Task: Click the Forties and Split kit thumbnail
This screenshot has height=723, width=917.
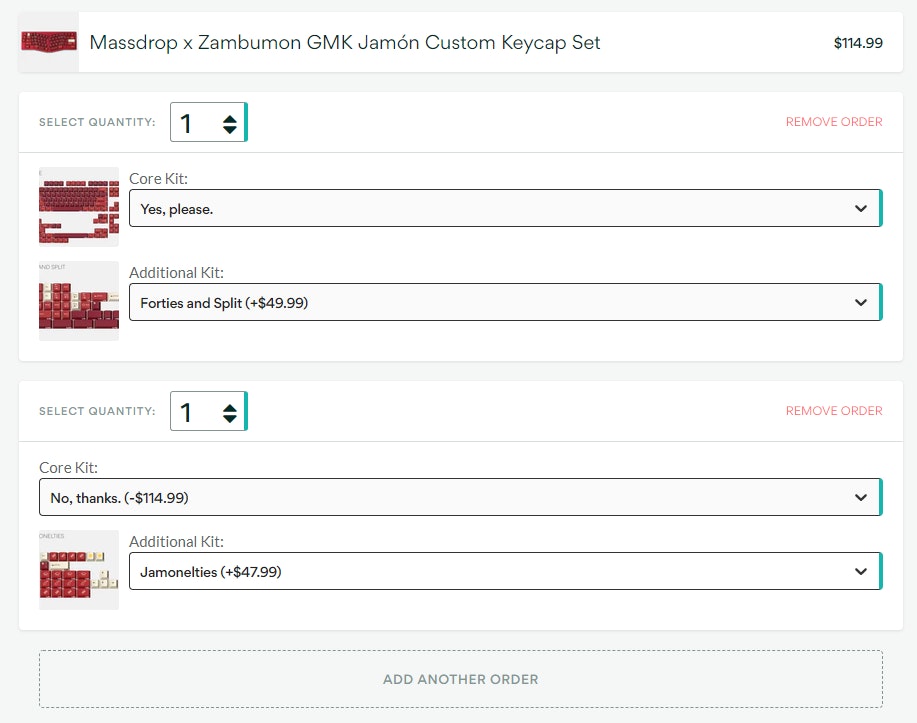Action: [x=78, y=301]
